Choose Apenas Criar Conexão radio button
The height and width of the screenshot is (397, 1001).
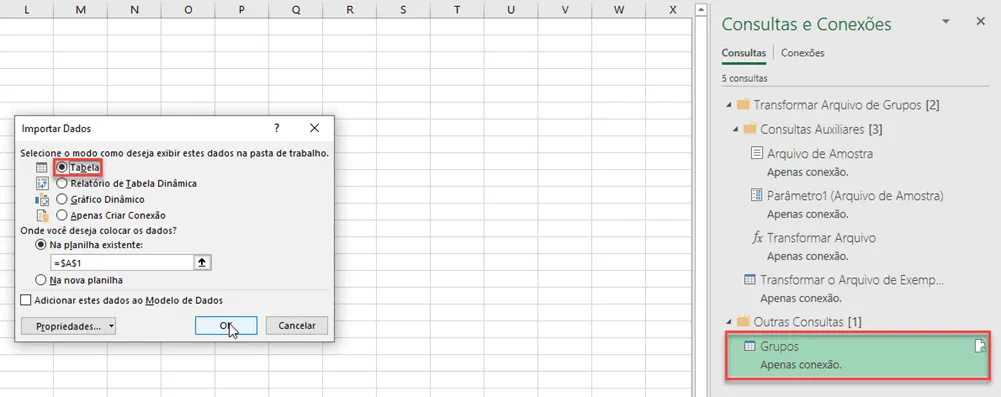[x=62, y=216]
